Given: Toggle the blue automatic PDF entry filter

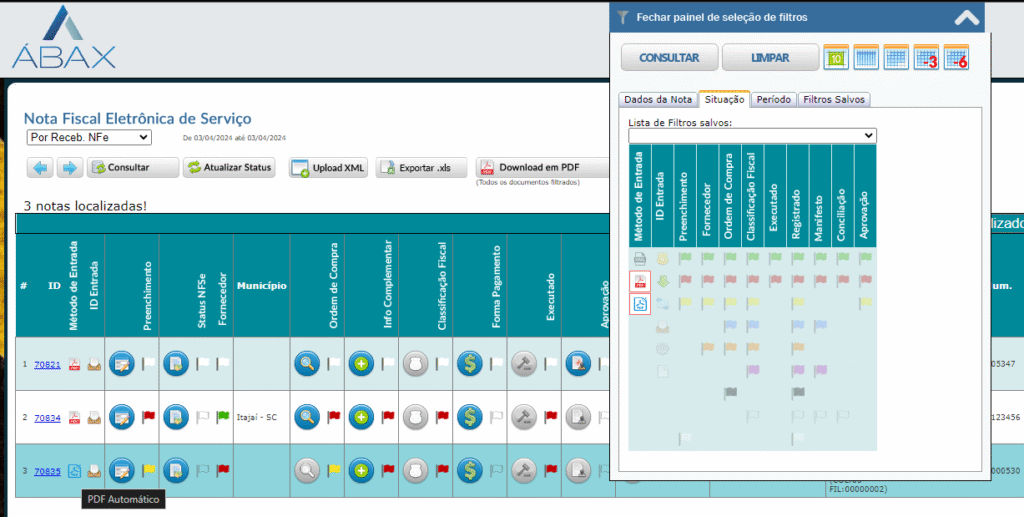Looking at the screenshot, I should pyautogui.click(x=640, y=304).
